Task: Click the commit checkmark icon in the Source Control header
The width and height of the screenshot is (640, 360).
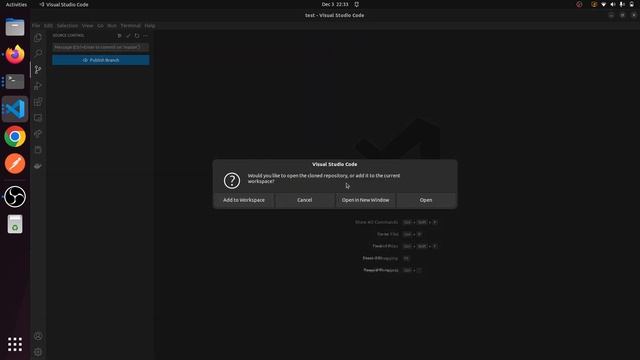Action: point(128,36)
